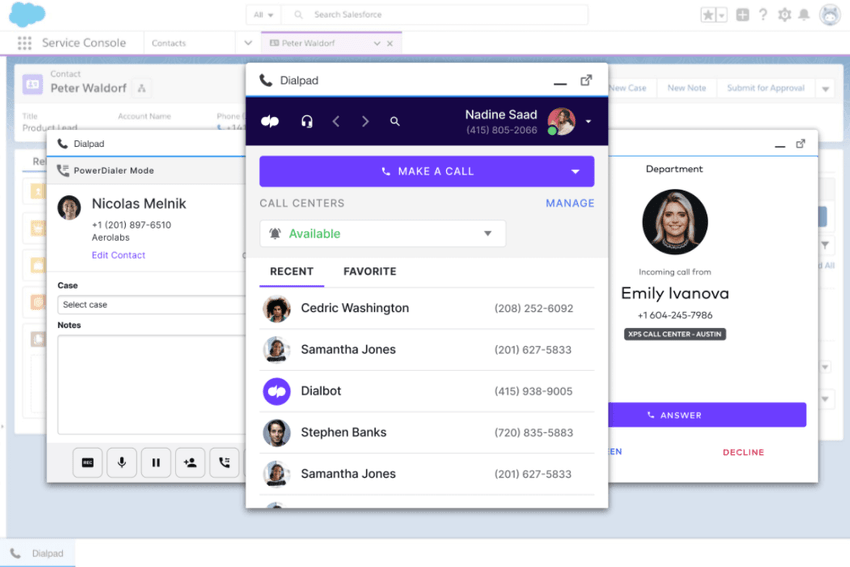Expand the Make a Call dropdown arrow
850x567 pixels.
575,171
